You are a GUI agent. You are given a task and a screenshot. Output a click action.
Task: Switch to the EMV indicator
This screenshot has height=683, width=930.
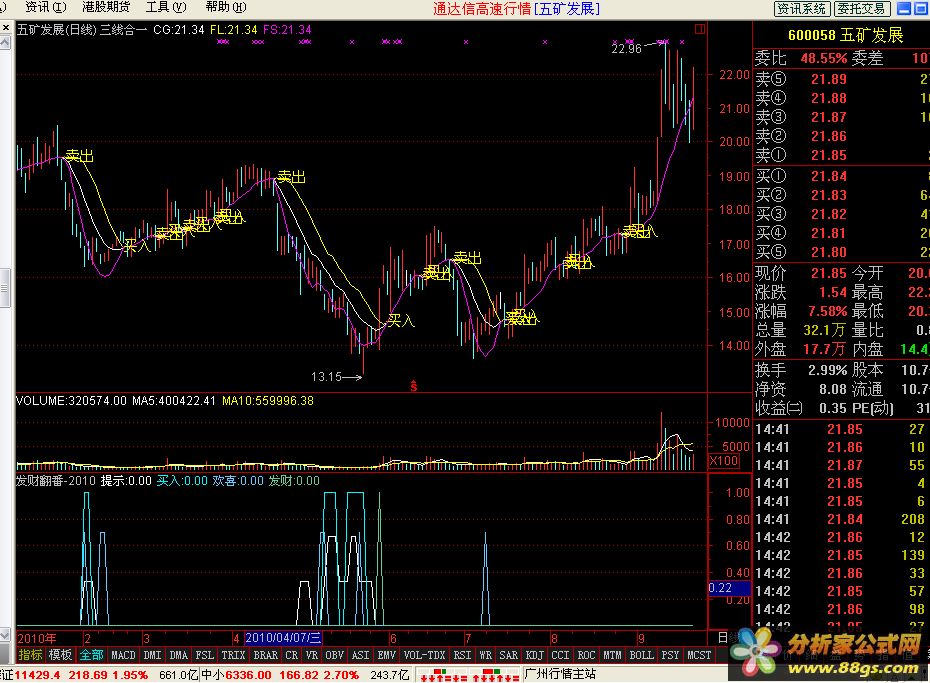[387, 655]
